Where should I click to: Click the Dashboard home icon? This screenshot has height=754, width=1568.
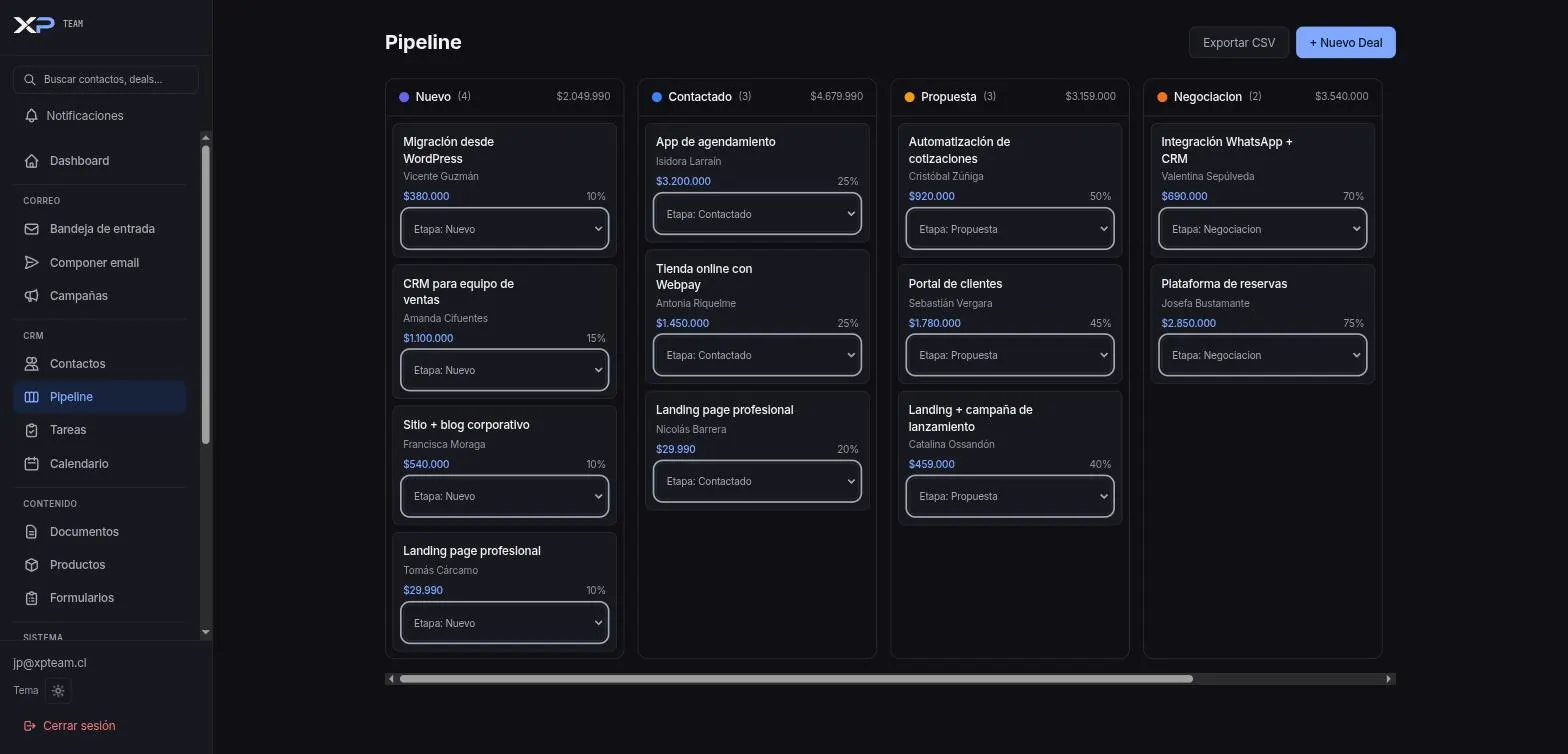tap(32, 161)
